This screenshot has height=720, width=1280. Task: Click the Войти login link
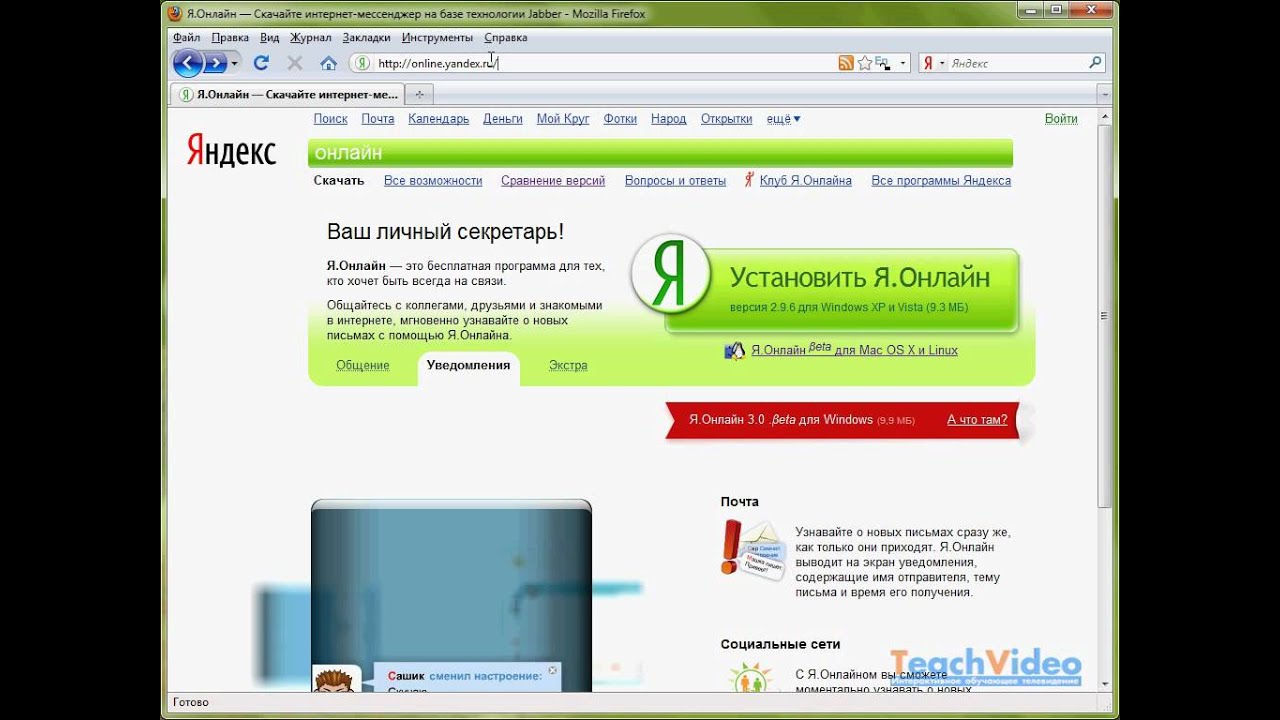coord(1061,118)
